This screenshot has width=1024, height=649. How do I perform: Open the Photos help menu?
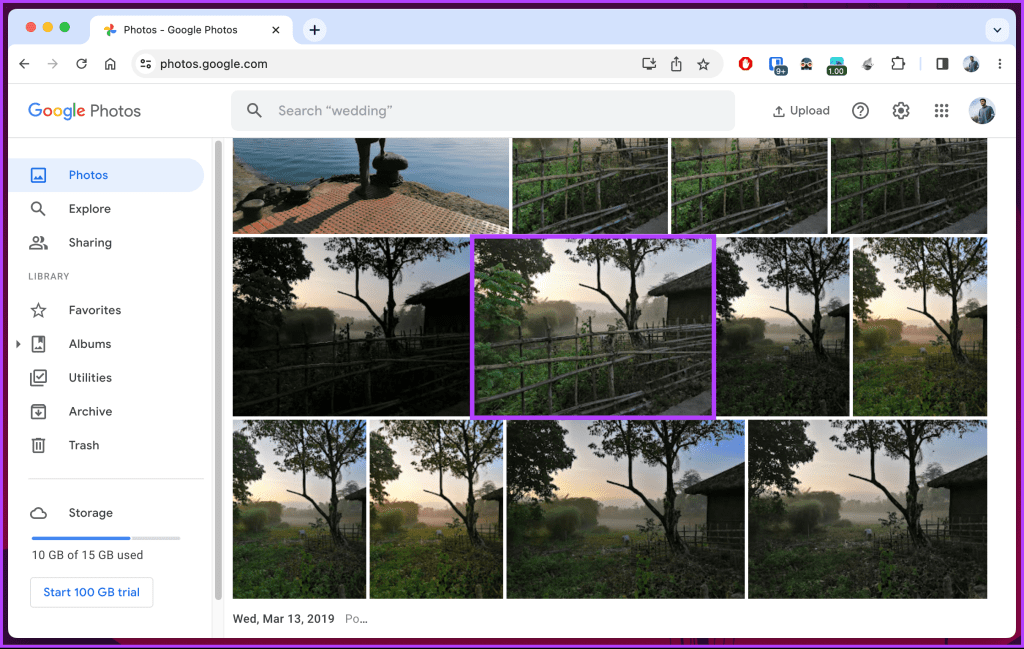pyautogui.click(x=860, y=110)
